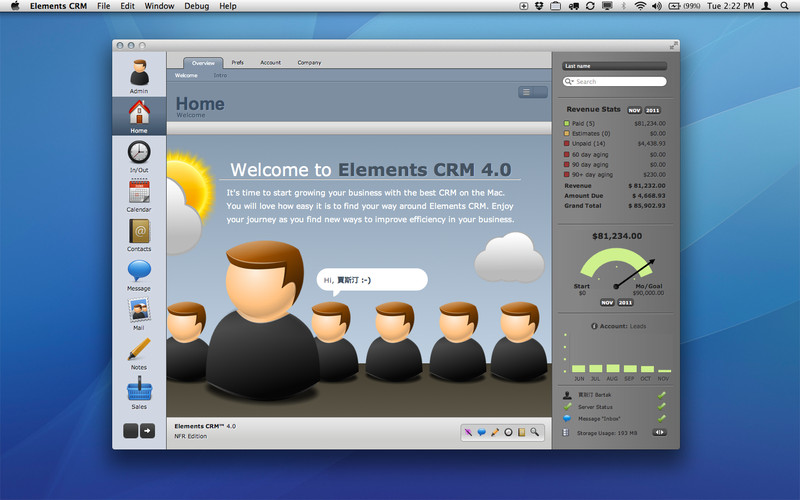
Task: Open the Window menu
Action: (x=159, y=6)
